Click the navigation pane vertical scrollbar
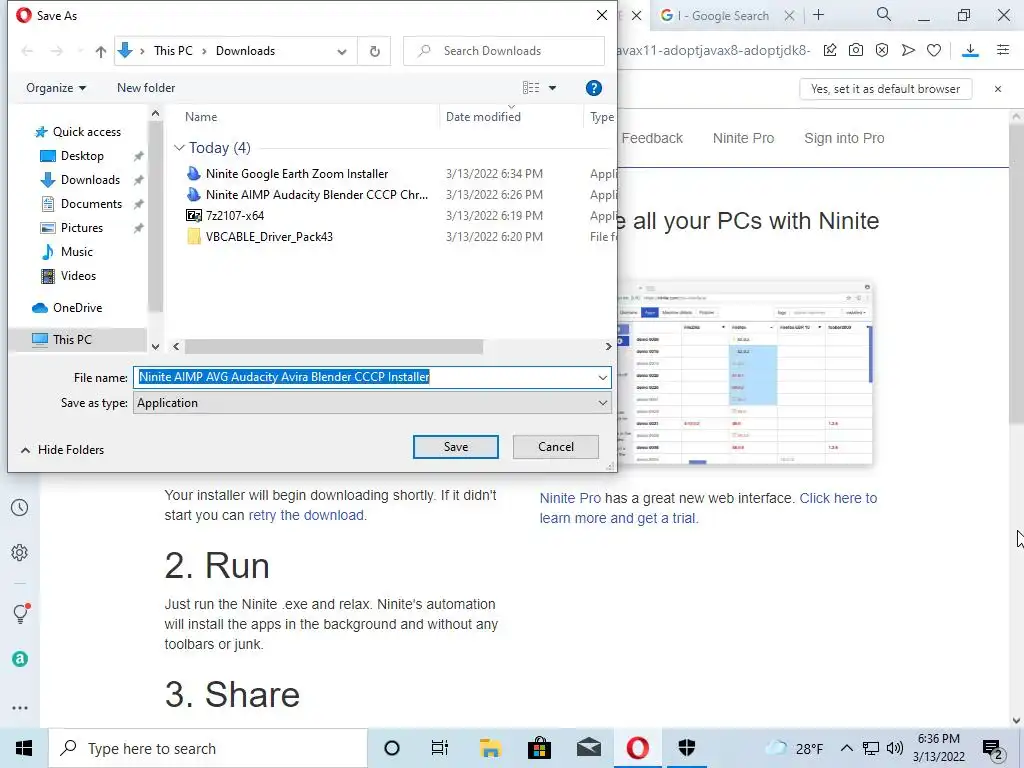The image size is (1024, 768). coord(155,216)
